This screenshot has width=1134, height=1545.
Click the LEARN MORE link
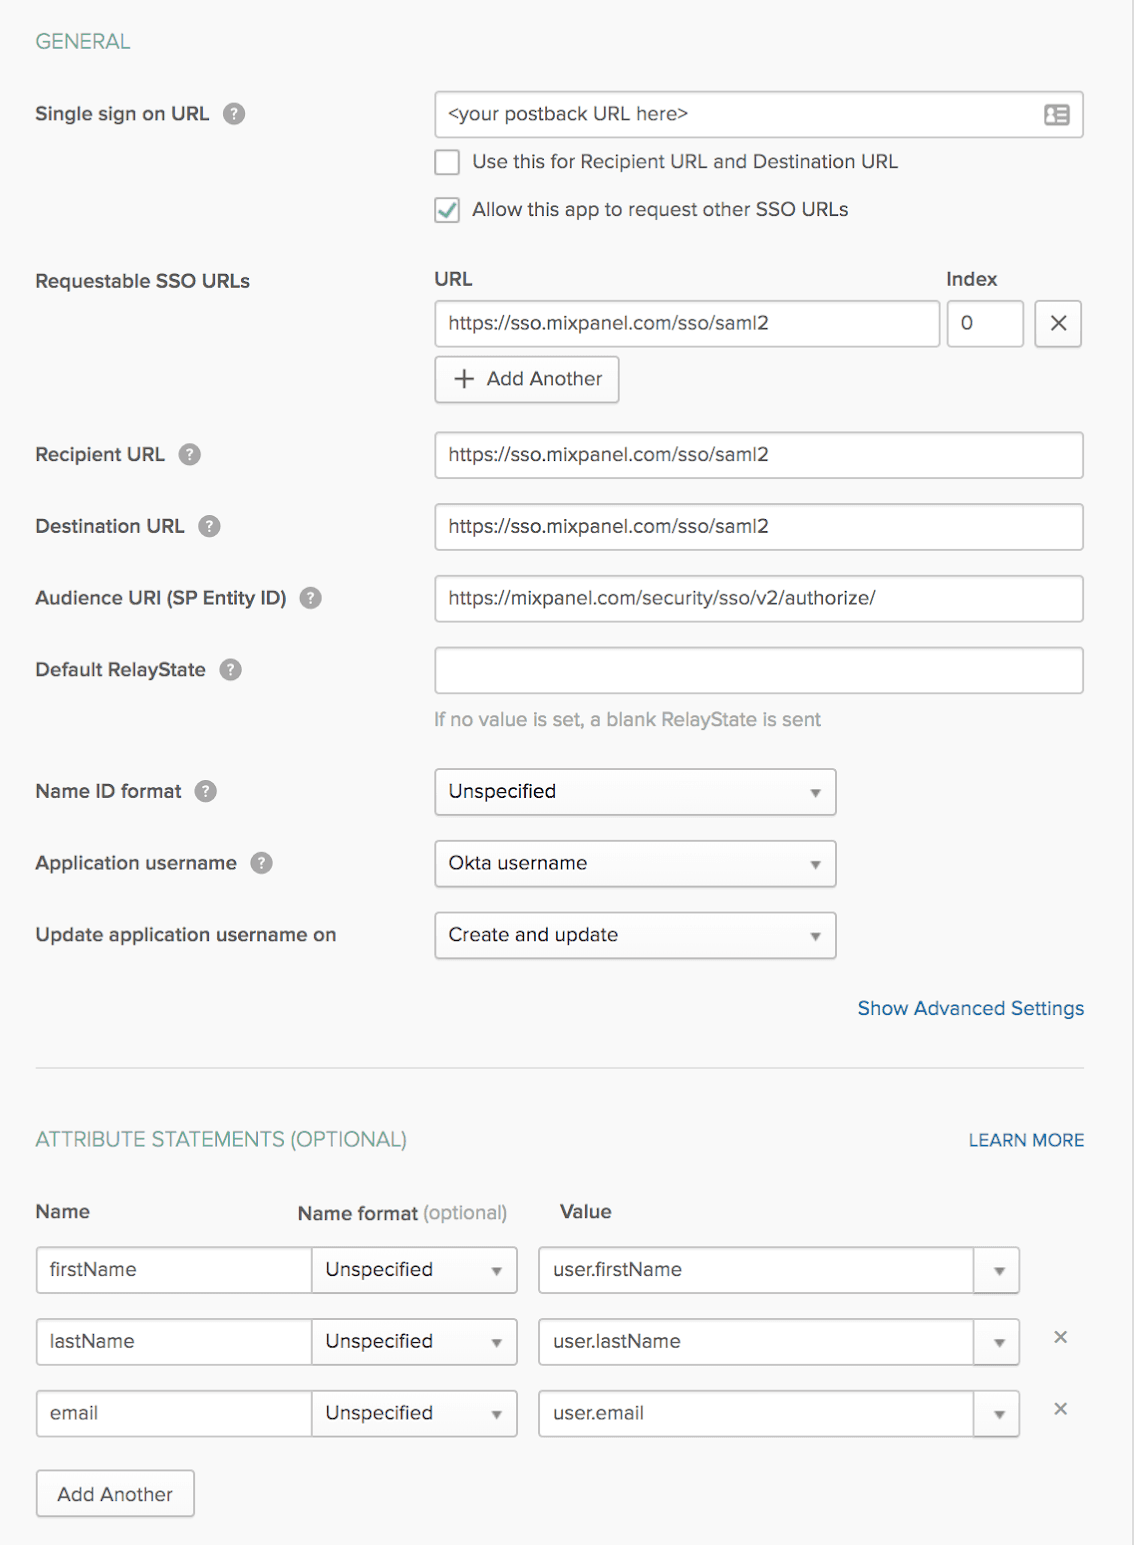pyautogui.click(x=1025, y=1140)
